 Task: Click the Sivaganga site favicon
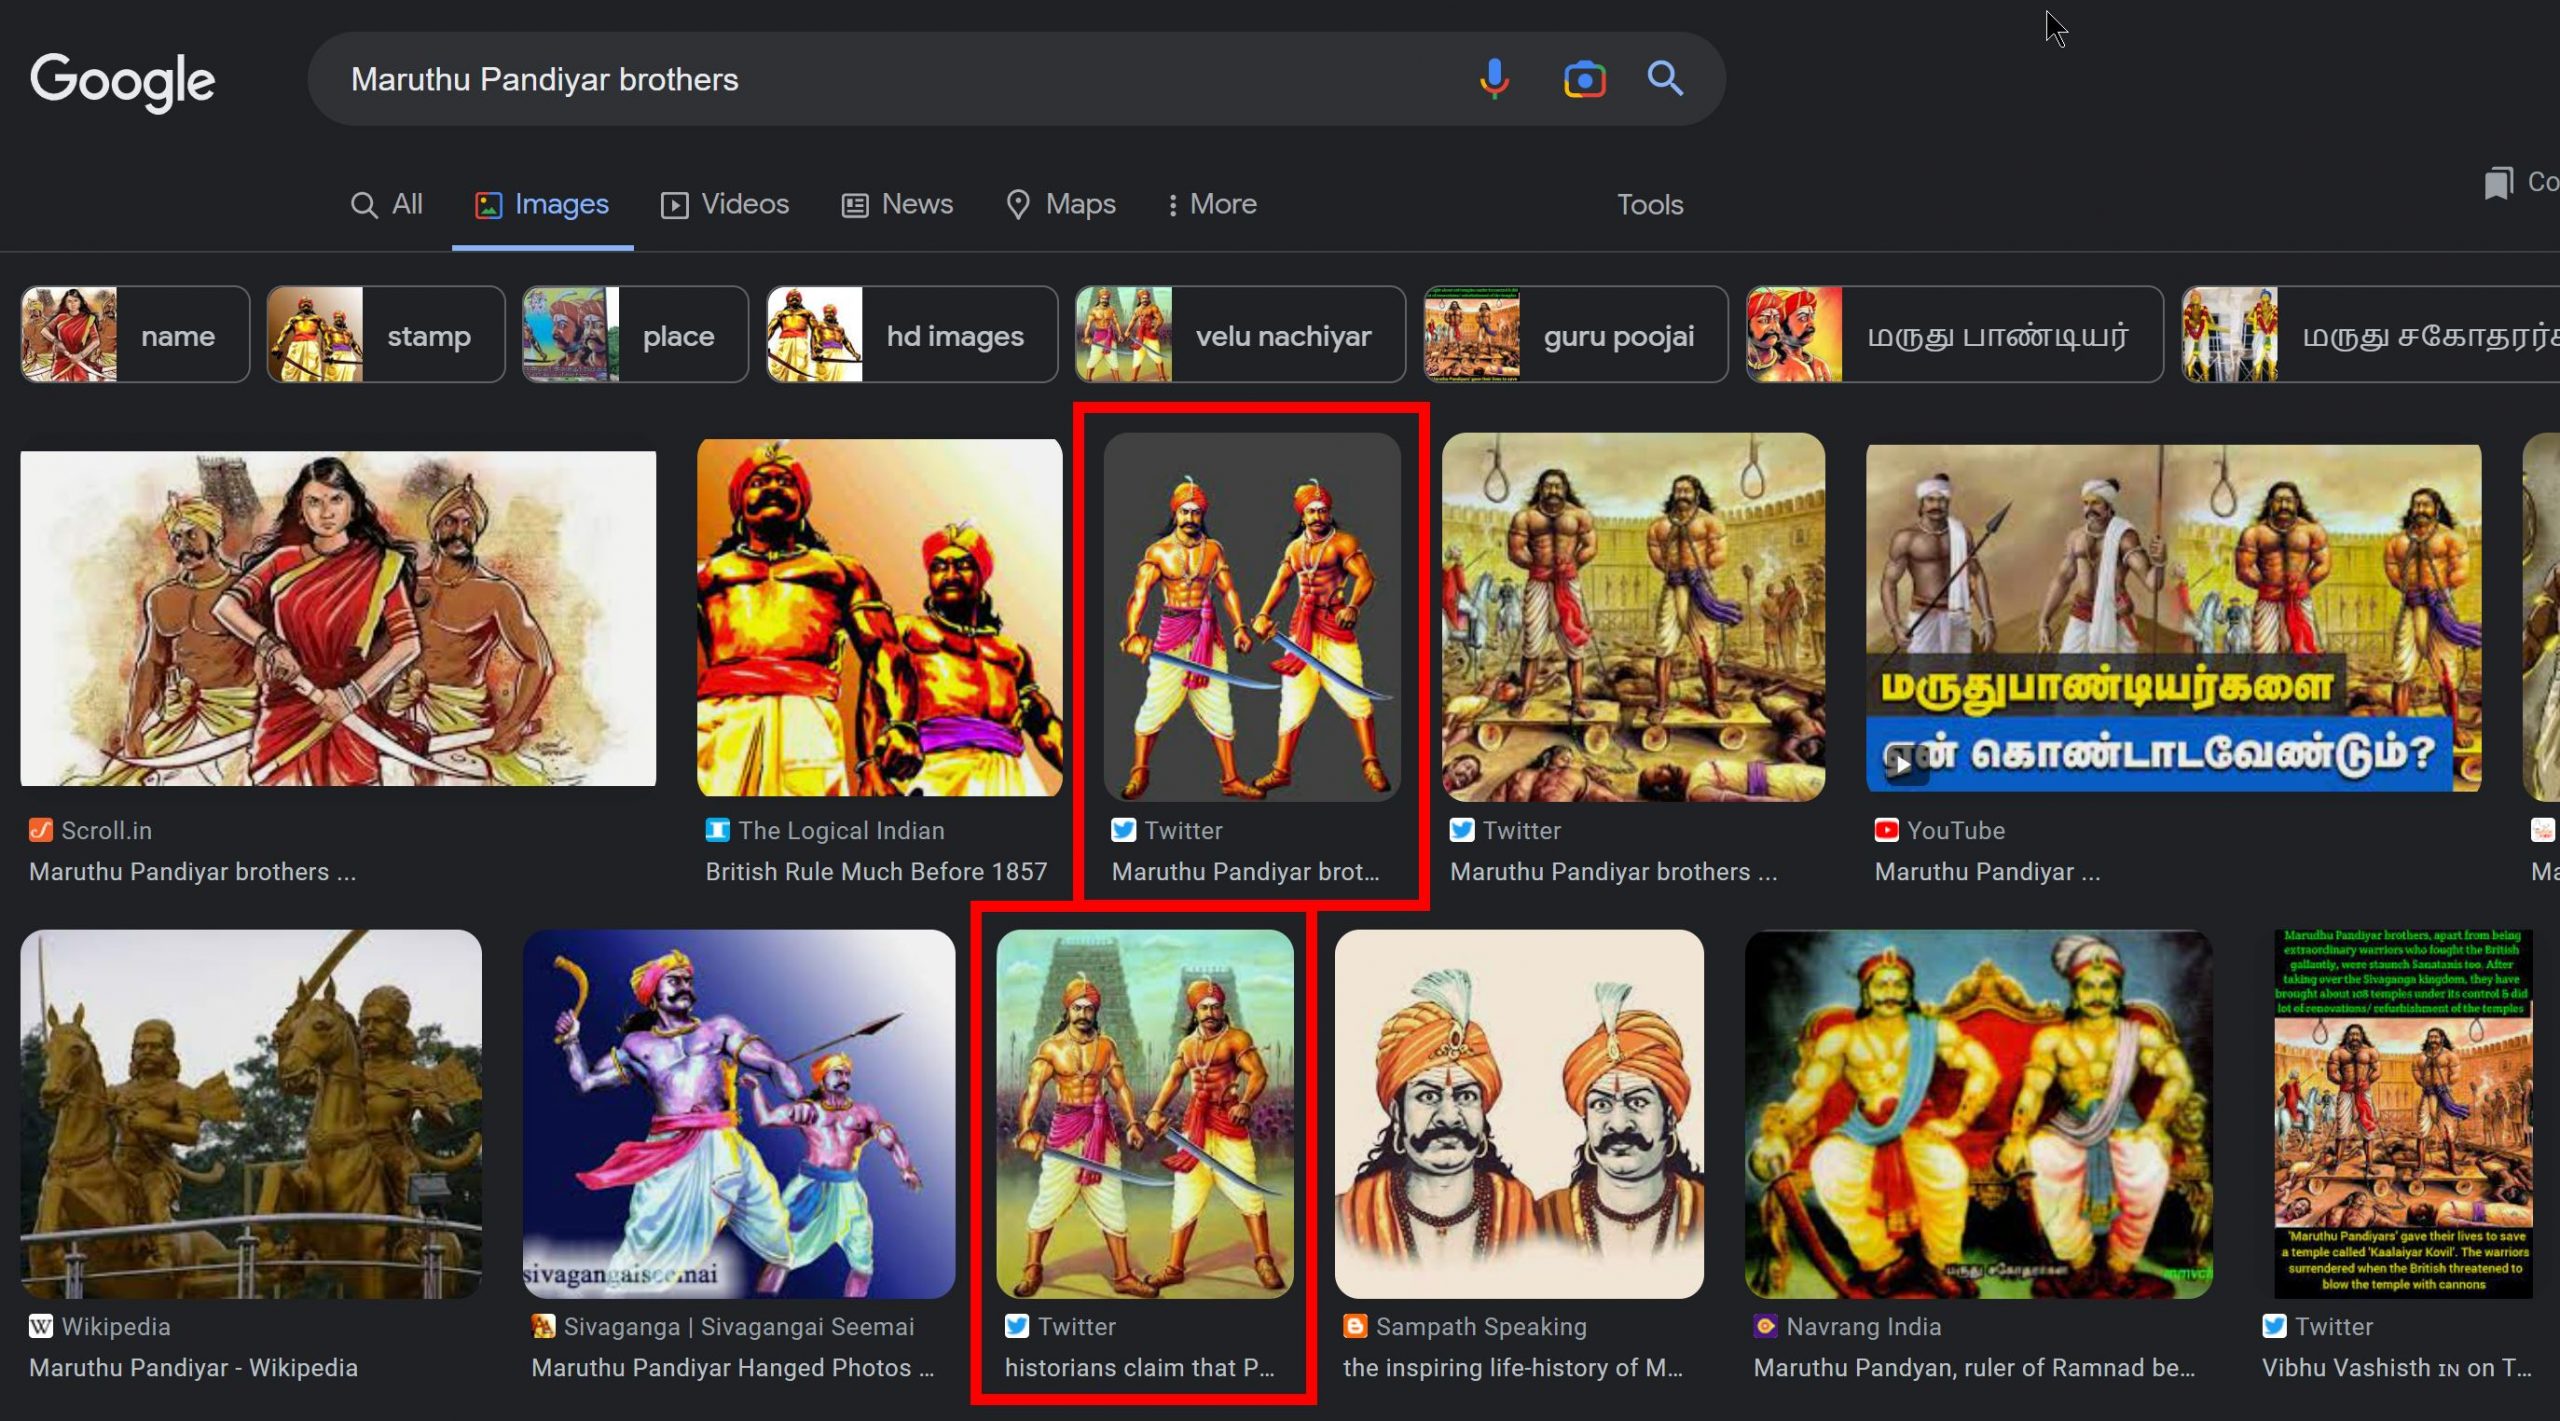pos(543,1326)
